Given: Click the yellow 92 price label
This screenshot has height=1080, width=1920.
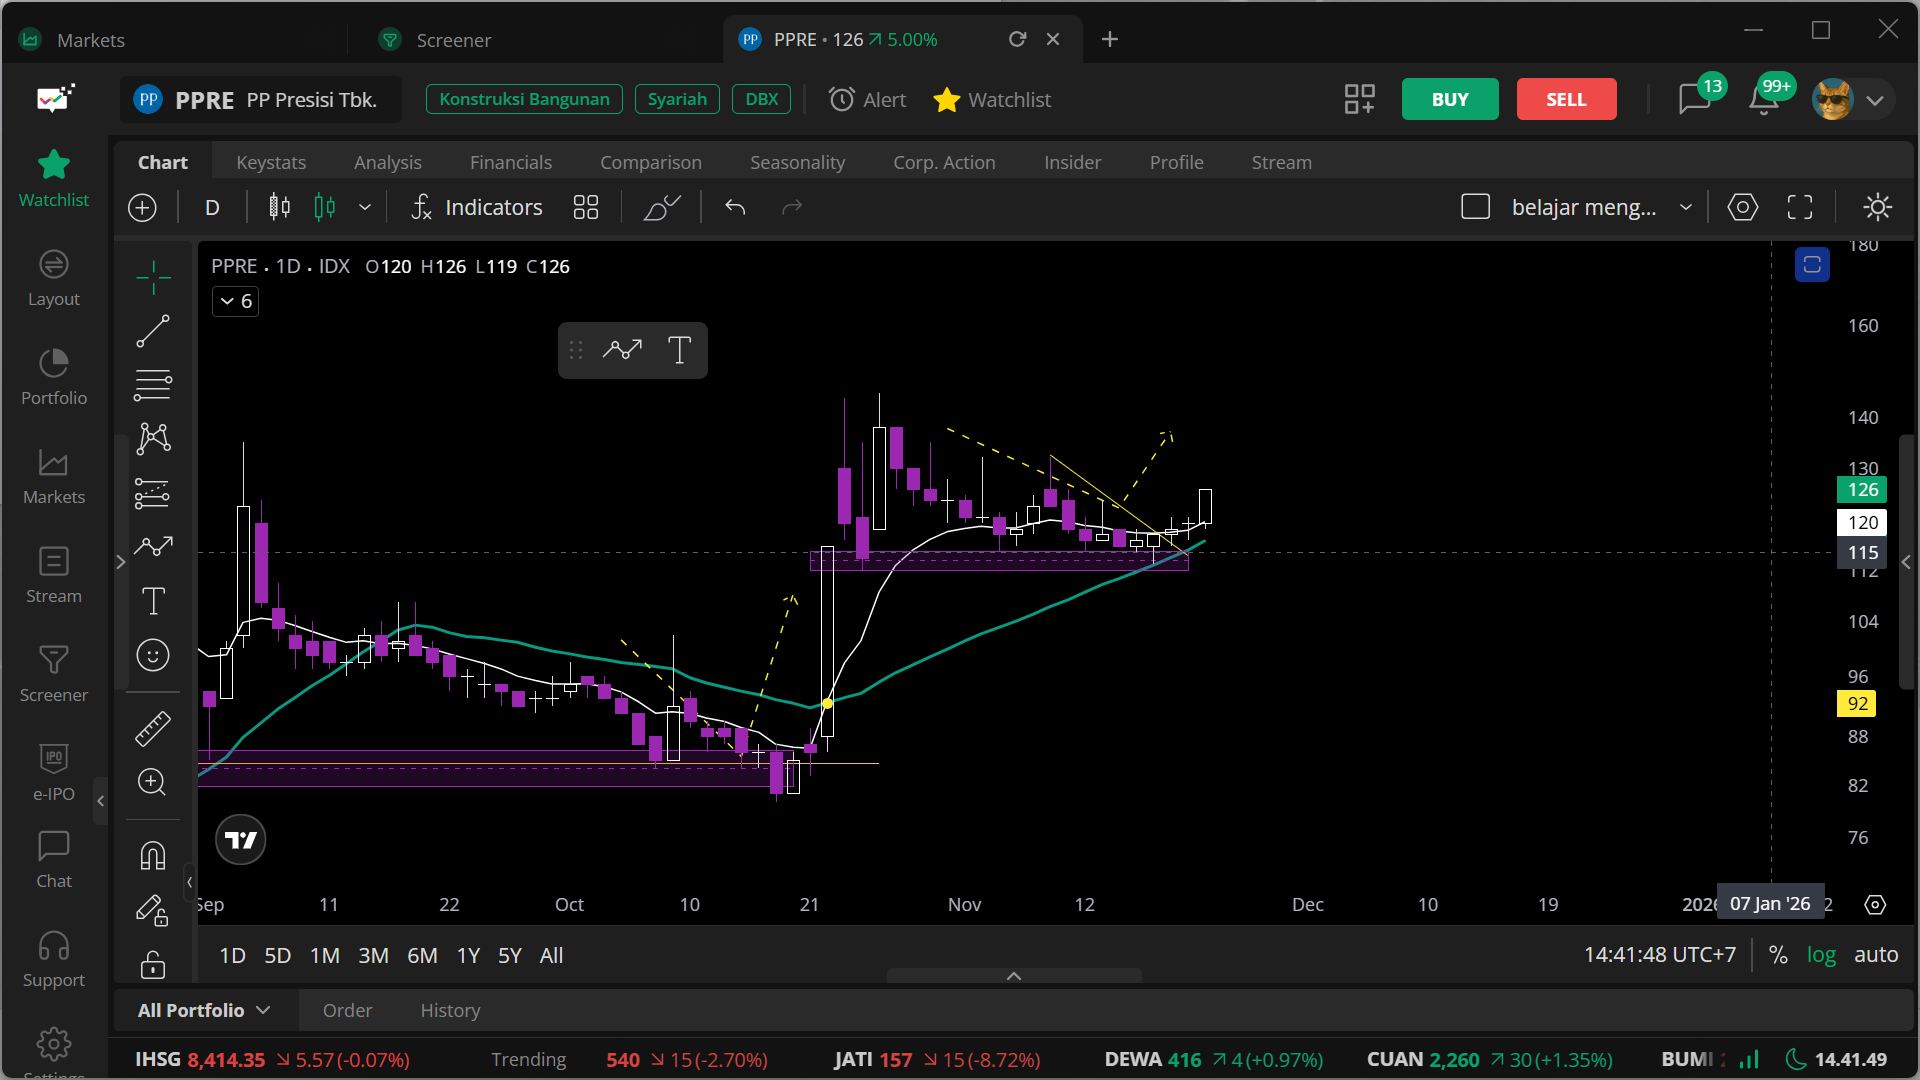Looking at the screenshot, I should [x=1857, y=704].
